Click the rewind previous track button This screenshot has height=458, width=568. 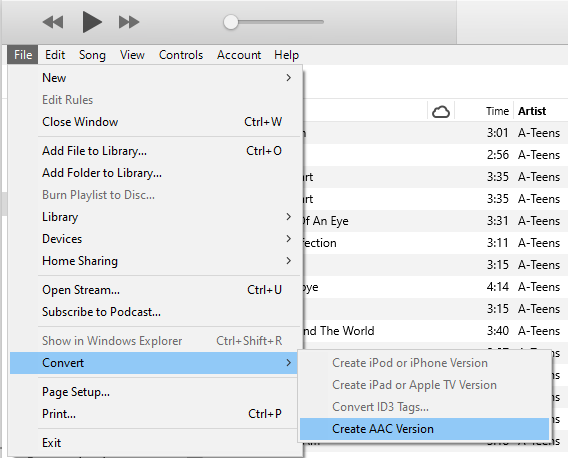pyautogui.click(x=53, y=22)
